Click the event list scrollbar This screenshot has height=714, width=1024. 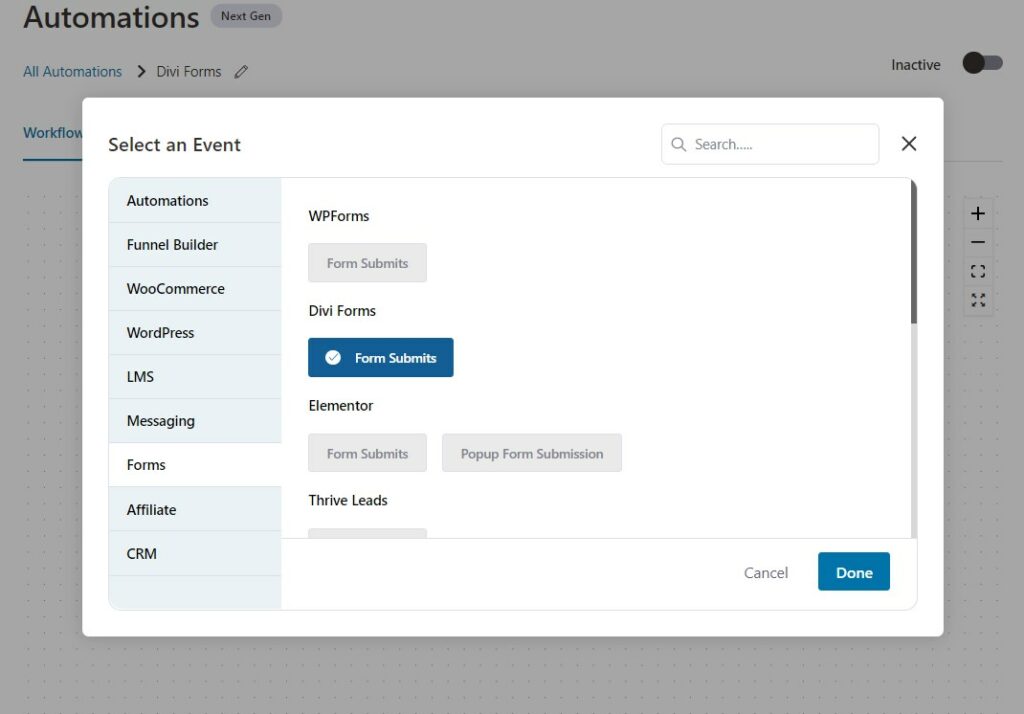tap(914, 252)
